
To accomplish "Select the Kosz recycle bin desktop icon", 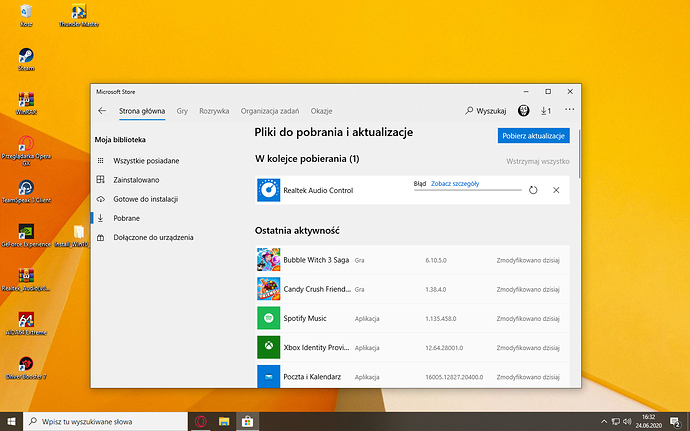I will [26, 15].
